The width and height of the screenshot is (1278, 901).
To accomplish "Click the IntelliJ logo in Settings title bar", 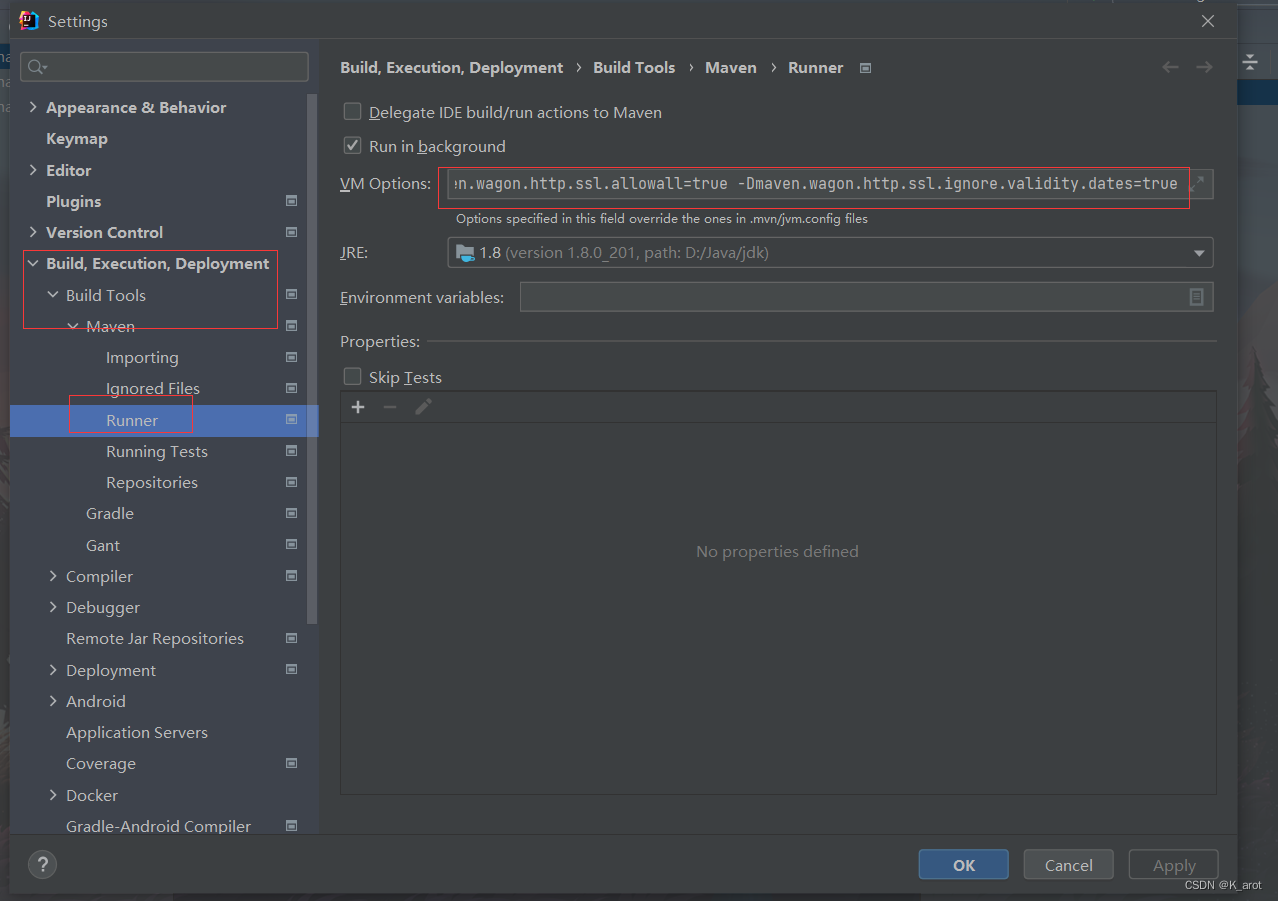I will (29, 21).
